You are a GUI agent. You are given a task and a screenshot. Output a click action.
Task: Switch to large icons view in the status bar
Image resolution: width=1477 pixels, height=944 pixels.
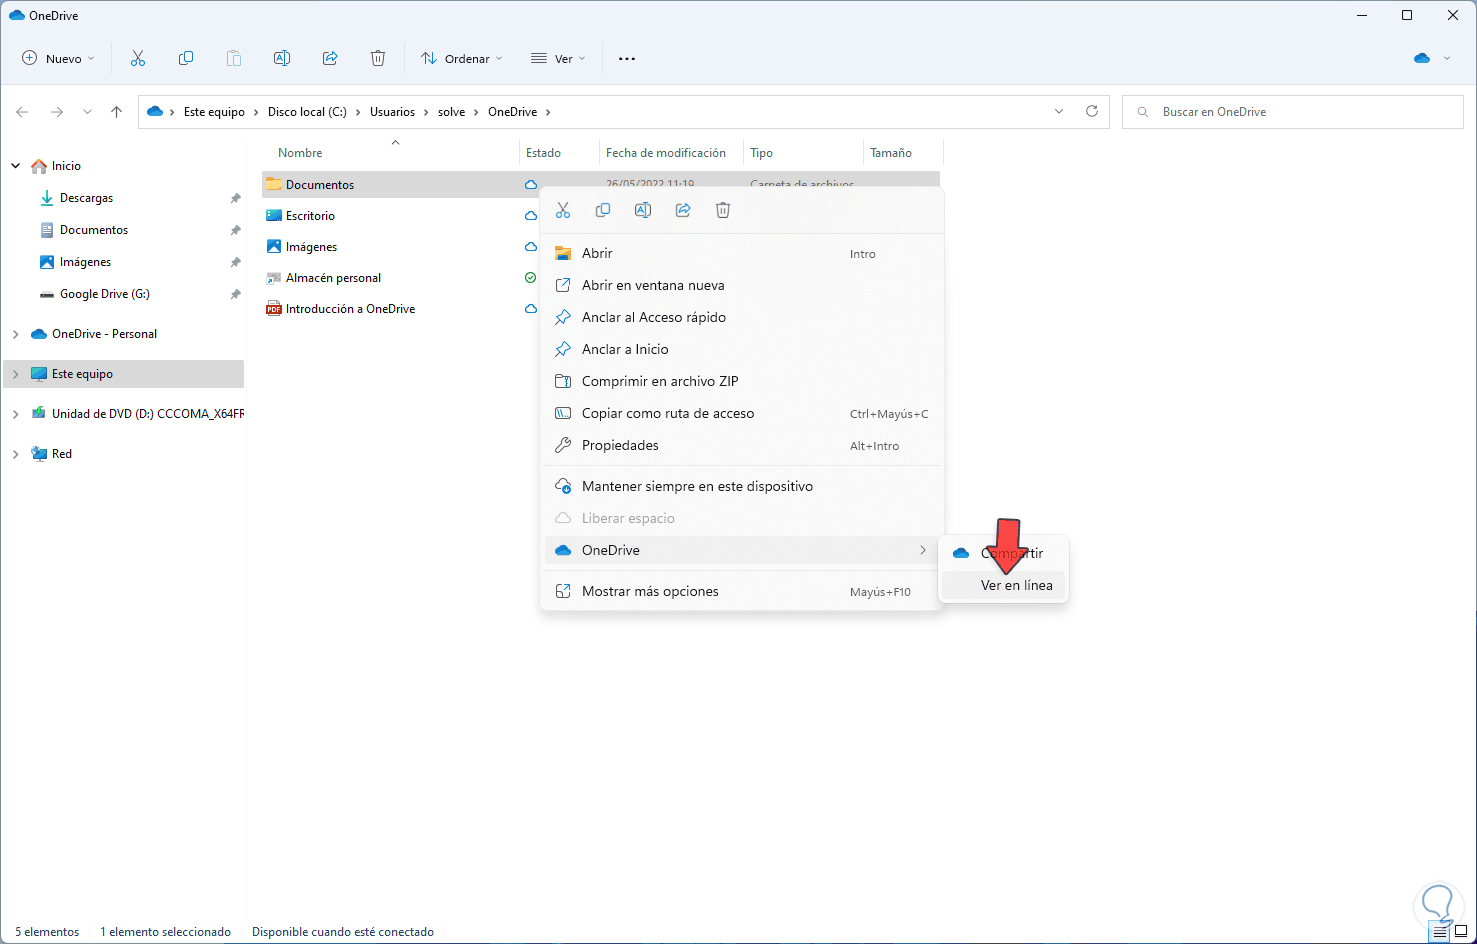tap(1461, 932)
